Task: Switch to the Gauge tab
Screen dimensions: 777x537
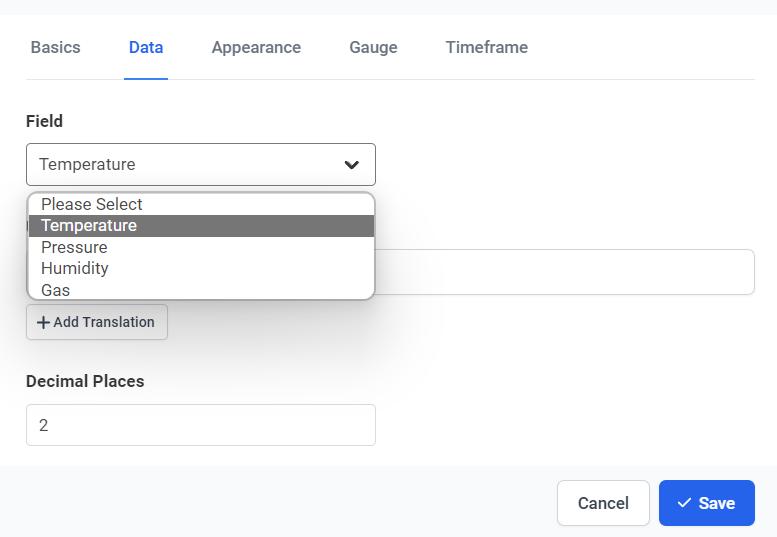Action: (373, 47)
